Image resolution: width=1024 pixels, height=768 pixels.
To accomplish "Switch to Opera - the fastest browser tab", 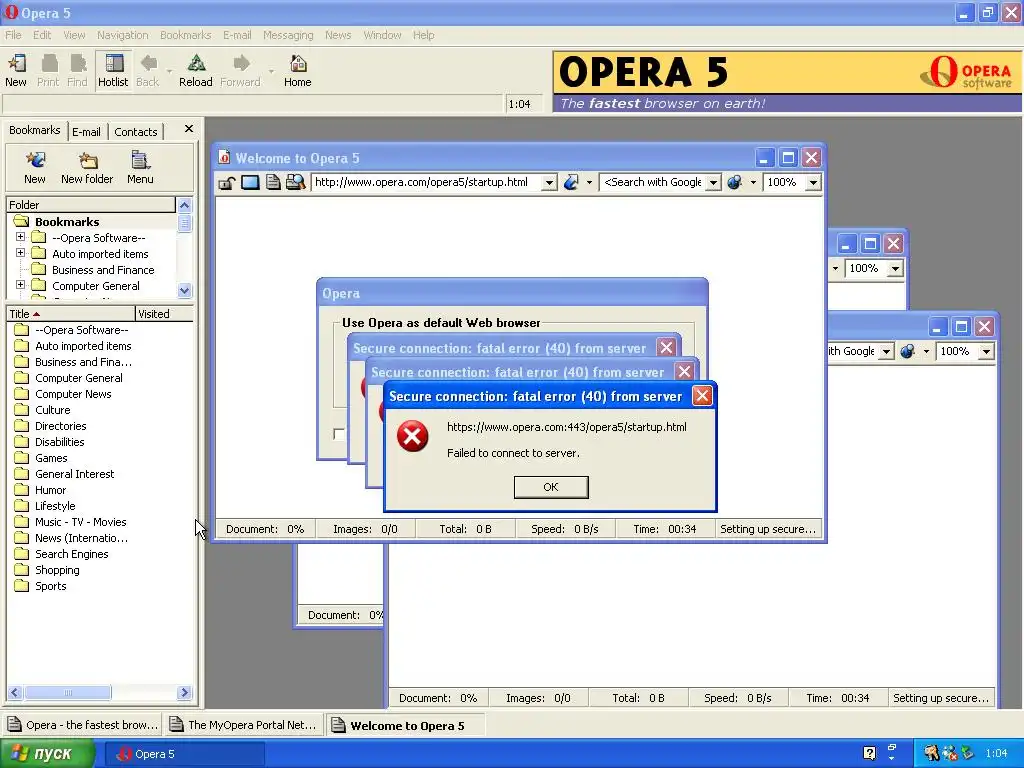I will click(x=83, y=725).
